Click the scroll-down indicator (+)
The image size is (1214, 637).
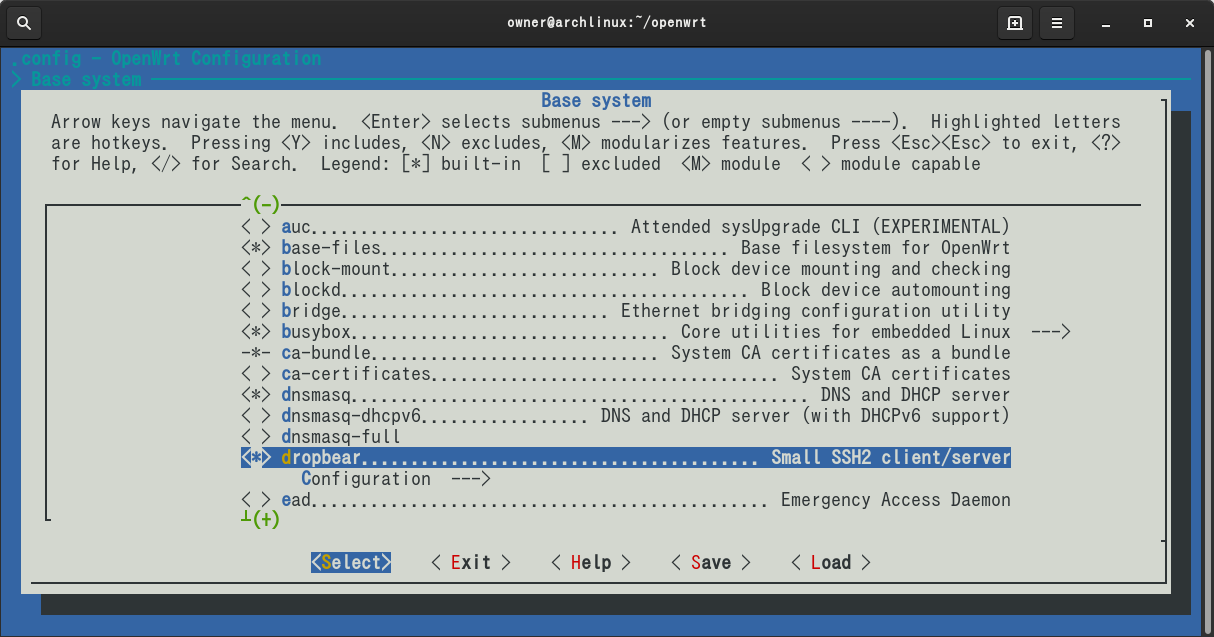pos(261,520)
